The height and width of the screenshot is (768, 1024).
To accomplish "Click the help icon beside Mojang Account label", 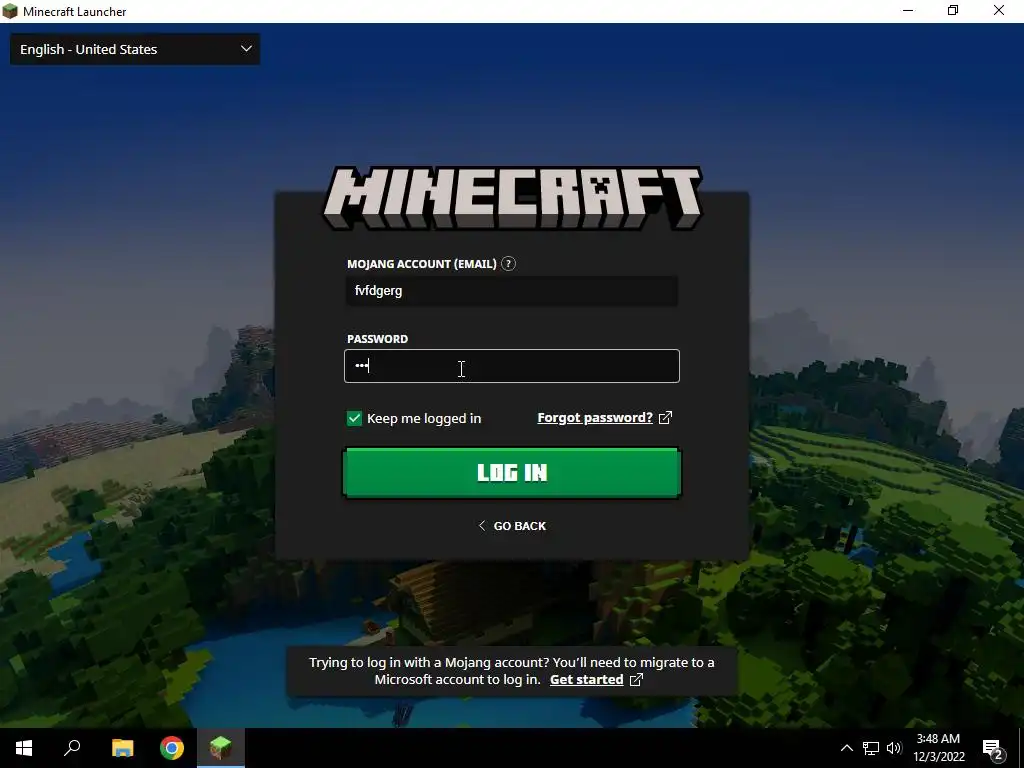I will click(508, 264).
